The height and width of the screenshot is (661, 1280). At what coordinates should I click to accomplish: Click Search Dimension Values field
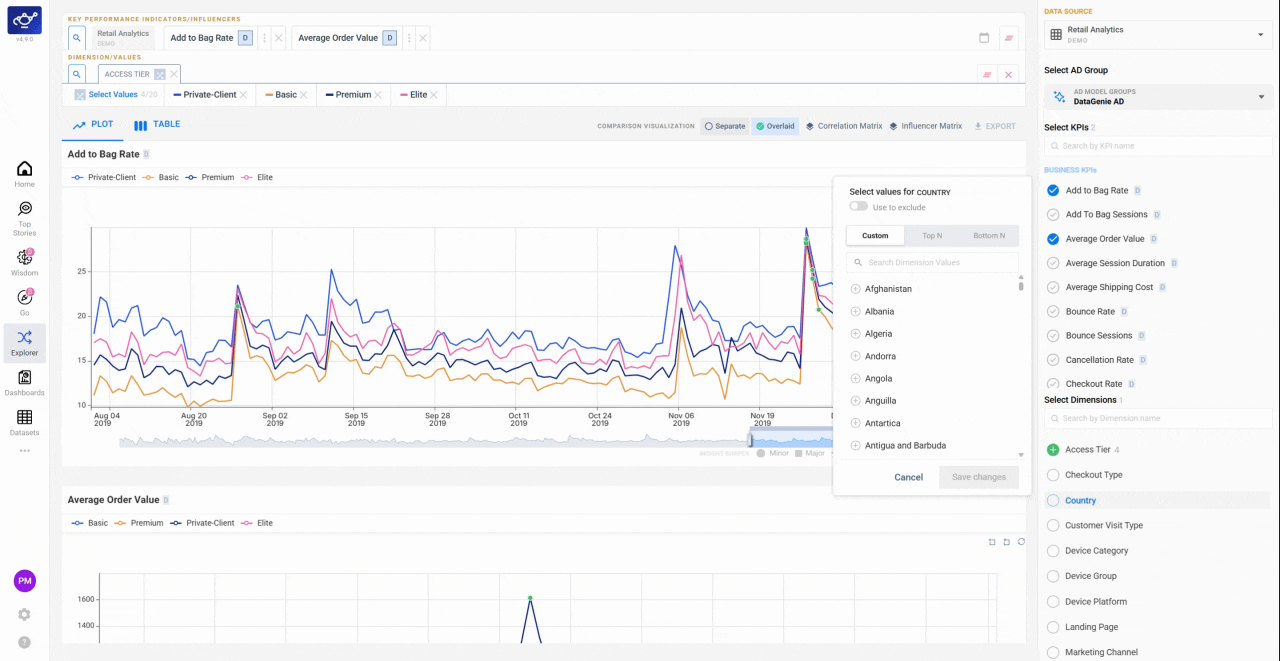(x=932, y=262)
